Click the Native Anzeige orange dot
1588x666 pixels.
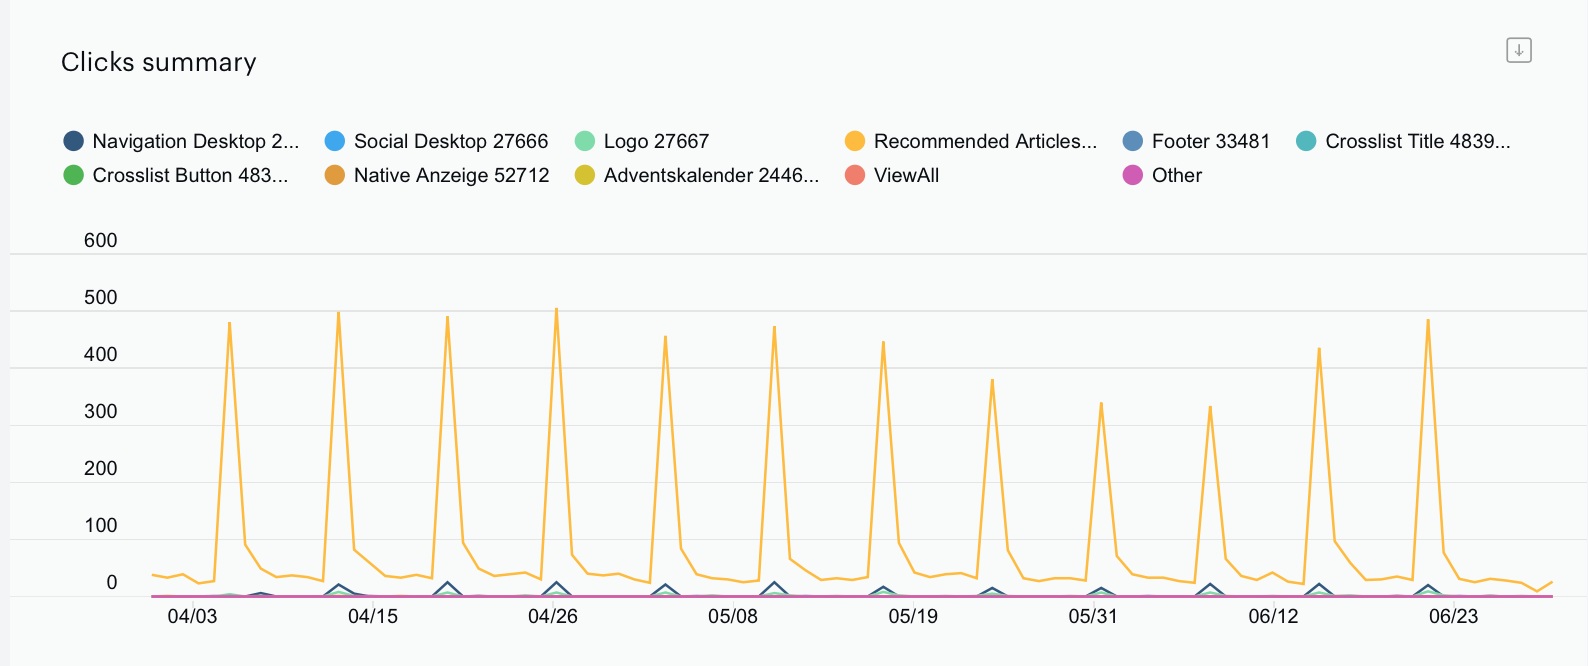point(335,175)
